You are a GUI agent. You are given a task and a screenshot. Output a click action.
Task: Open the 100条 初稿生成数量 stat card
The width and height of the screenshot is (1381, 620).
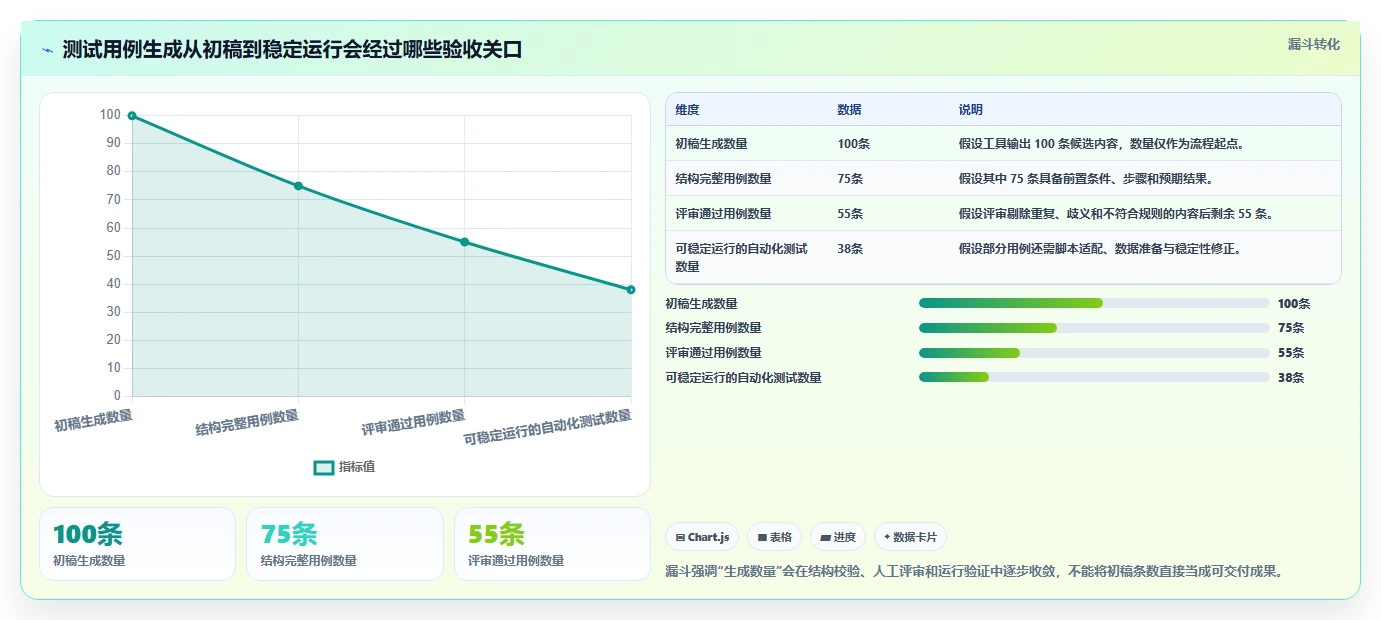click(x=137, y=544)
